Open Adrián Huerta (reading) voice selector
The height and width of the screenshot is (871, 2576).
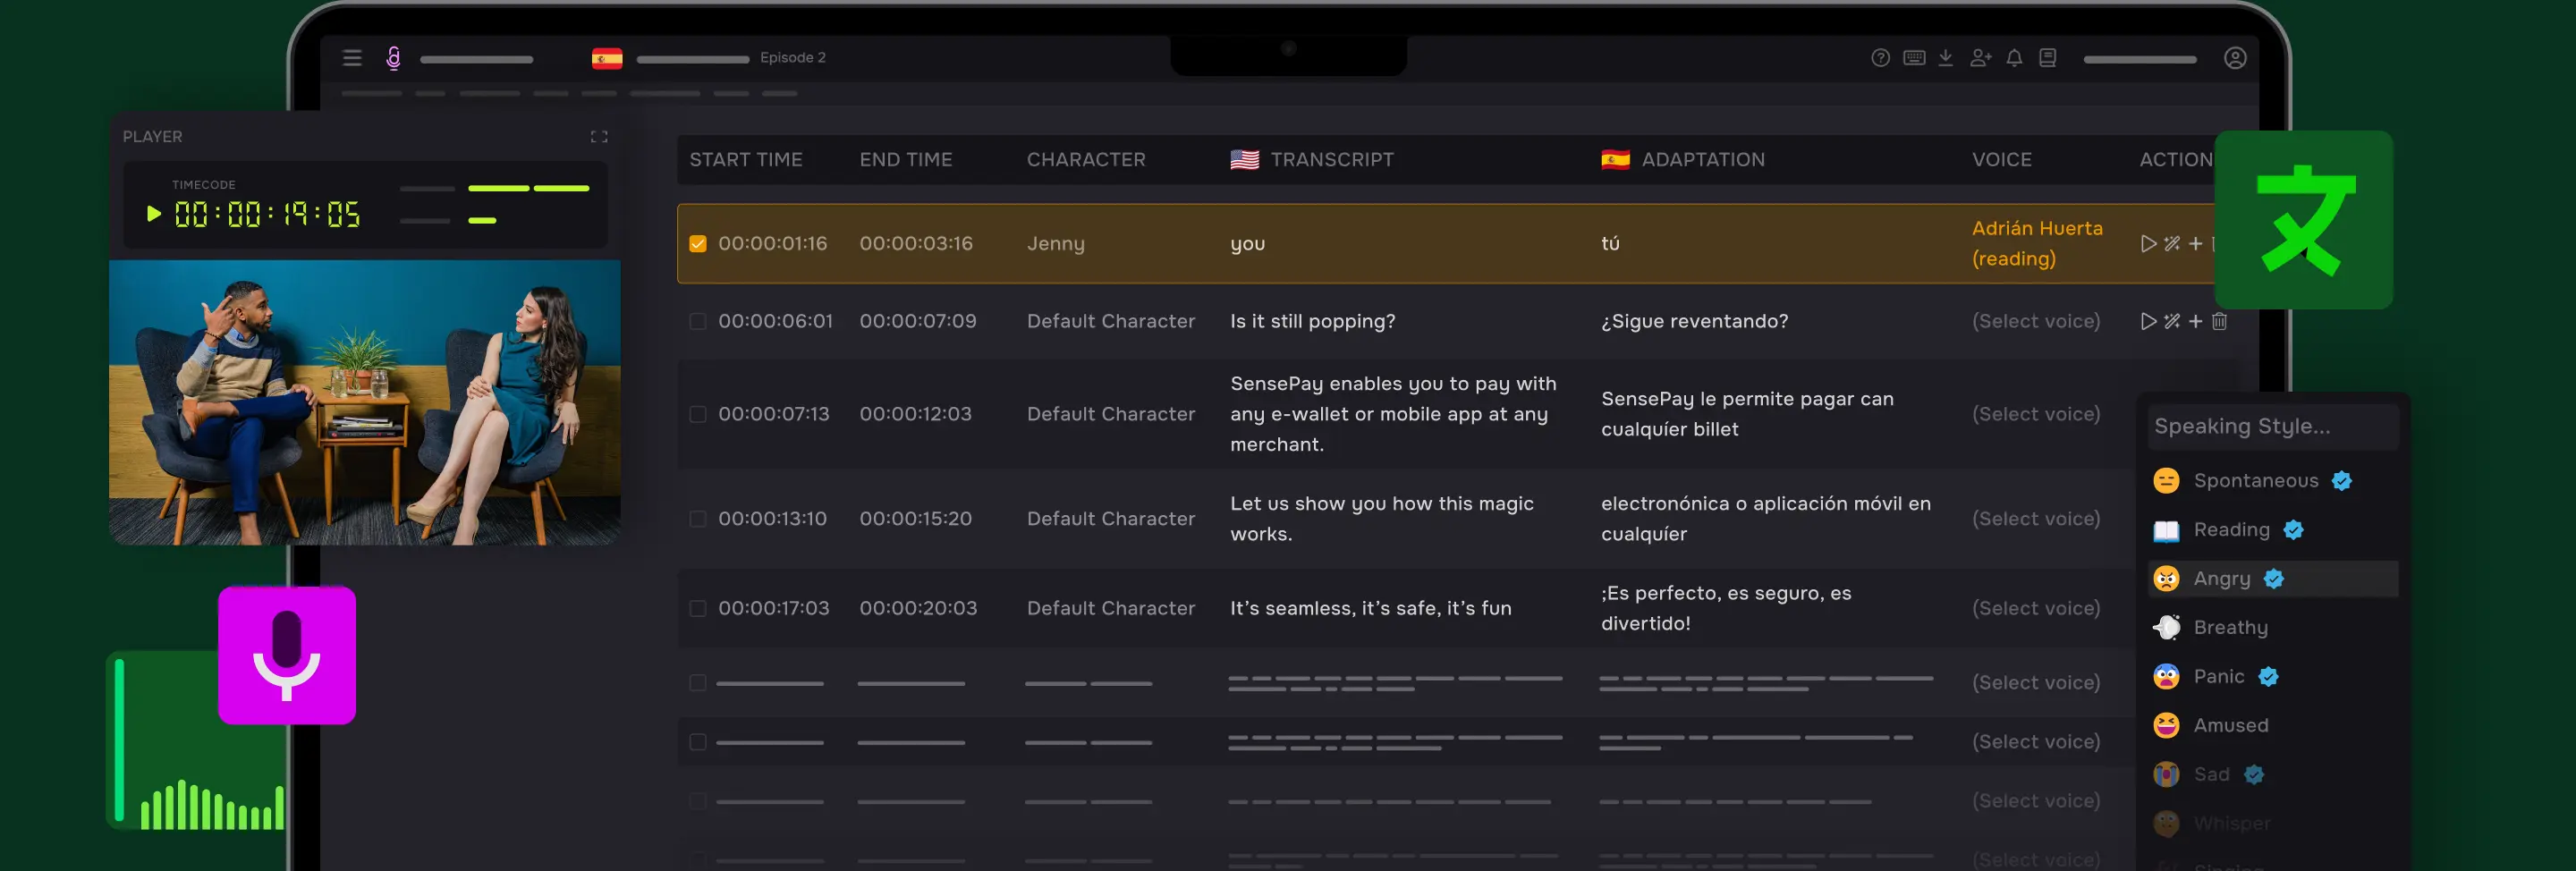coord(2036,243)
